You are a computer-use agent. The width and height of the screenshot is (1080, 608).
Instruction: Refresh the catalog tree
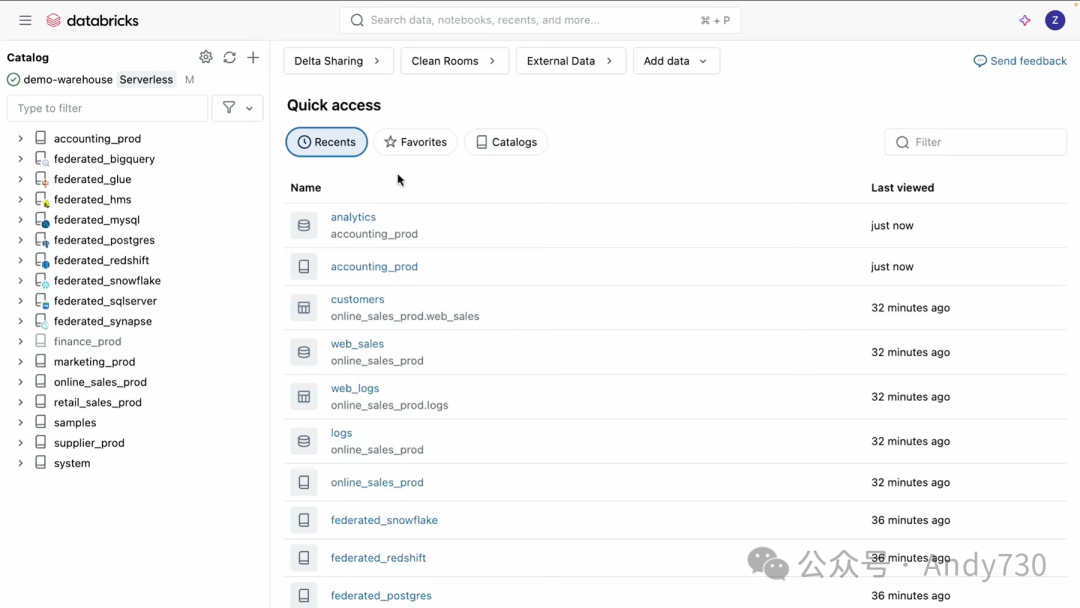pyautogui.click(x=230, y=57)
